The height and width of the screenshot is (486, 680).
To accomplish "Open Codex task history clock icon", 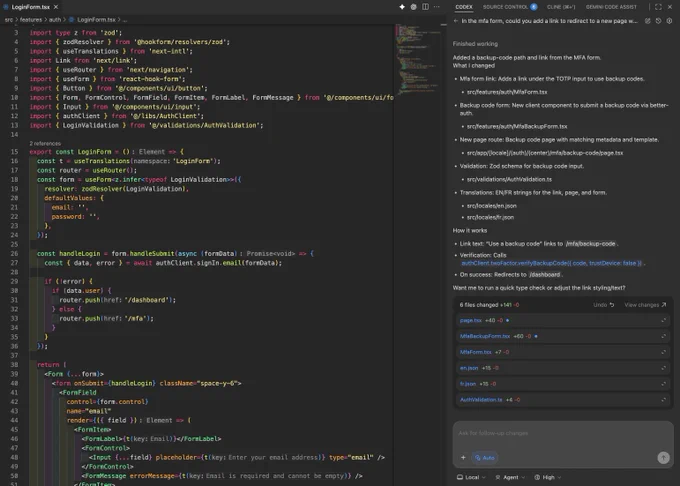I will pos(658,21).
